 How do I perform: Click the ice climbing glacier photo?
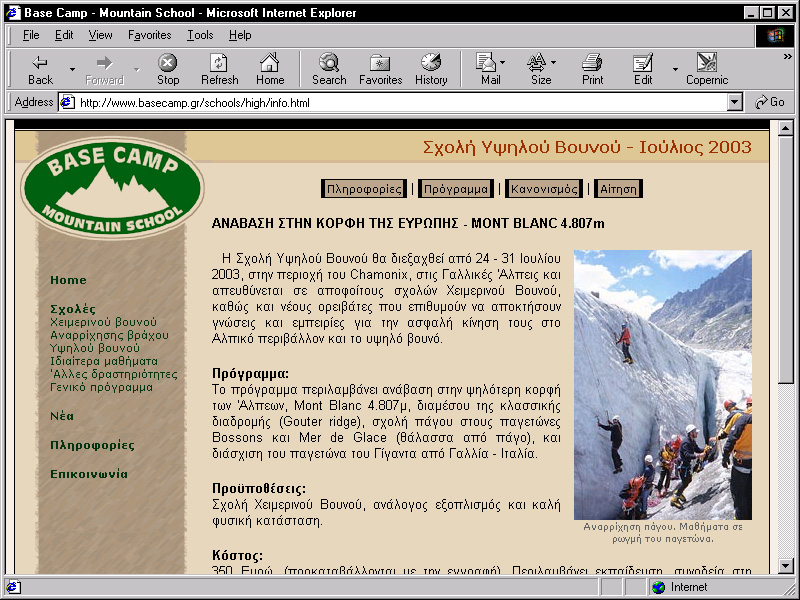[x=663, y=385]
